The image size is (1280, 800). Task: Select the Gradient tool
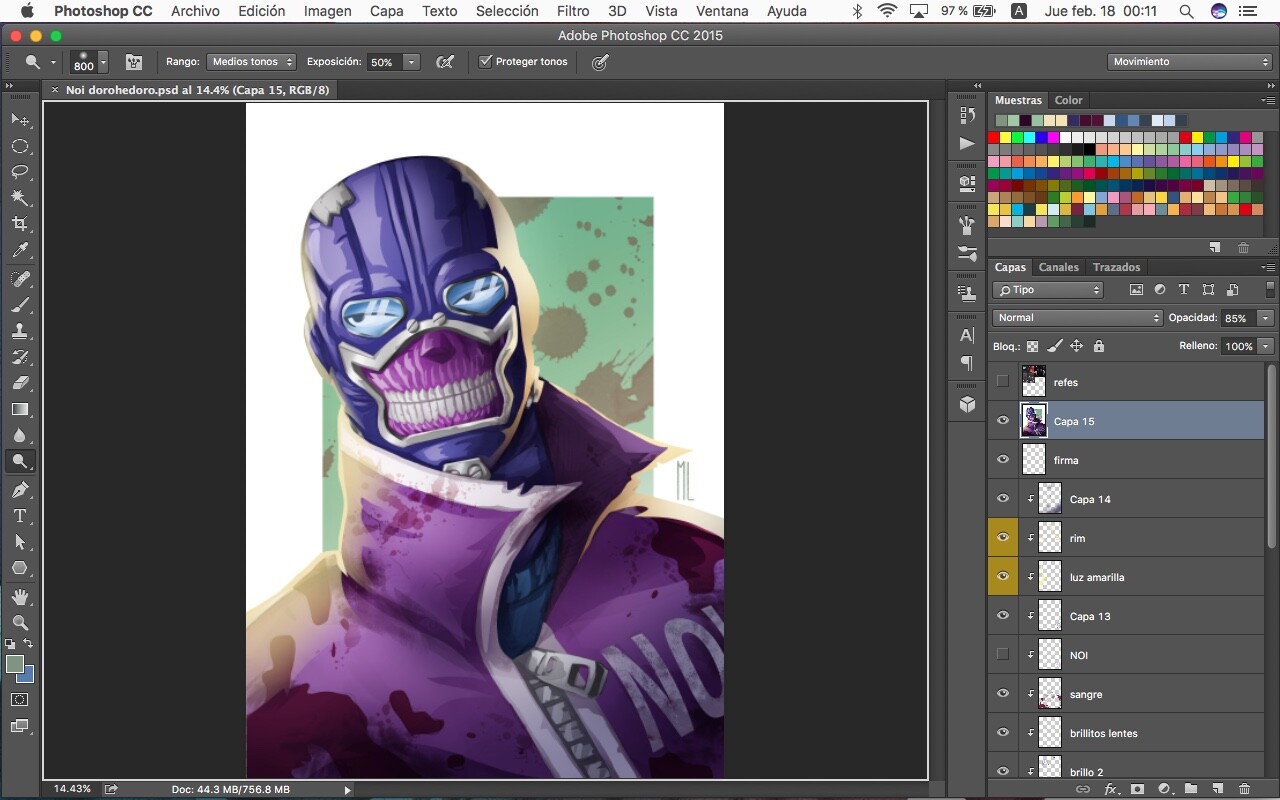click(x=20, y=409)
